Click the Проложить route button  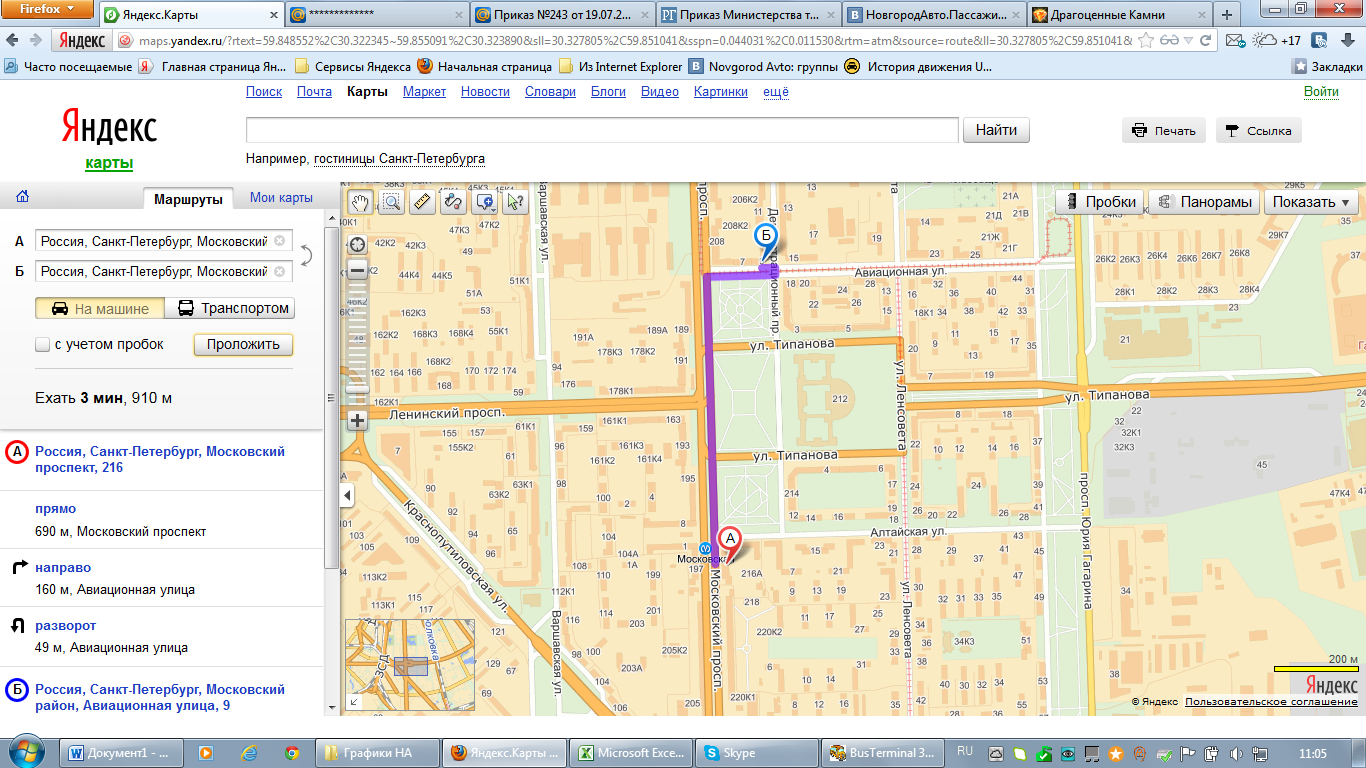243,344
